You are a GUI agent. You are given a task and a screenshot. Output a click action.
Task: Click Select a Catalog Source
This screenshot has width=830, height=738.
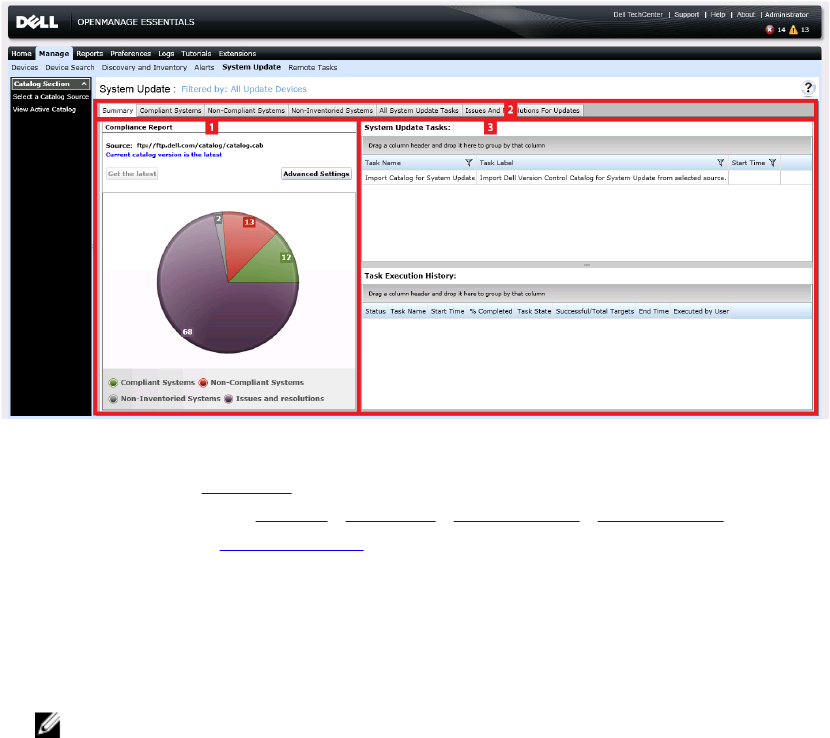pos(51,96)
